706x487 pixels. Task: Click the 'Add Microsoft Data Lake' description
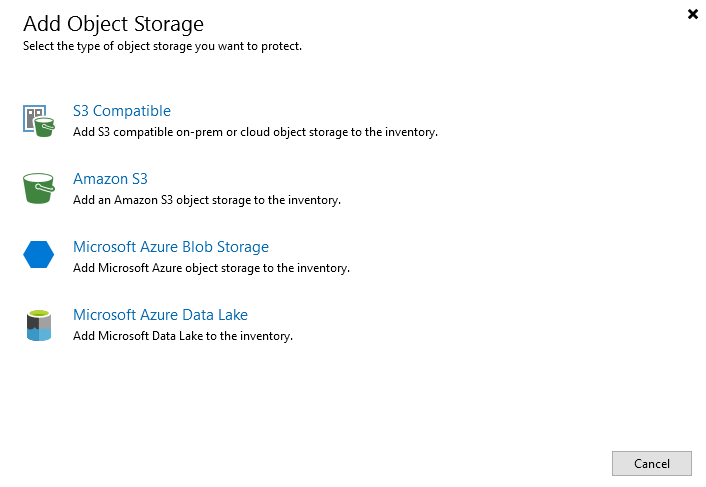point(183,336)
